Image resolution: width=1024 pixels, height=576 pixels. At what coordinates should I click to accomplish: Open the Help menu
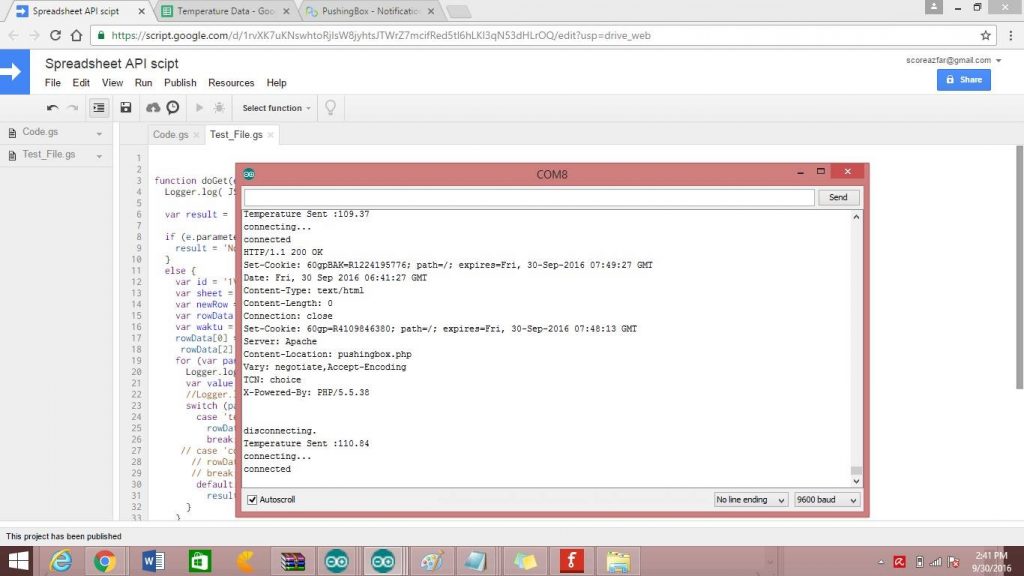pos(276,83)
